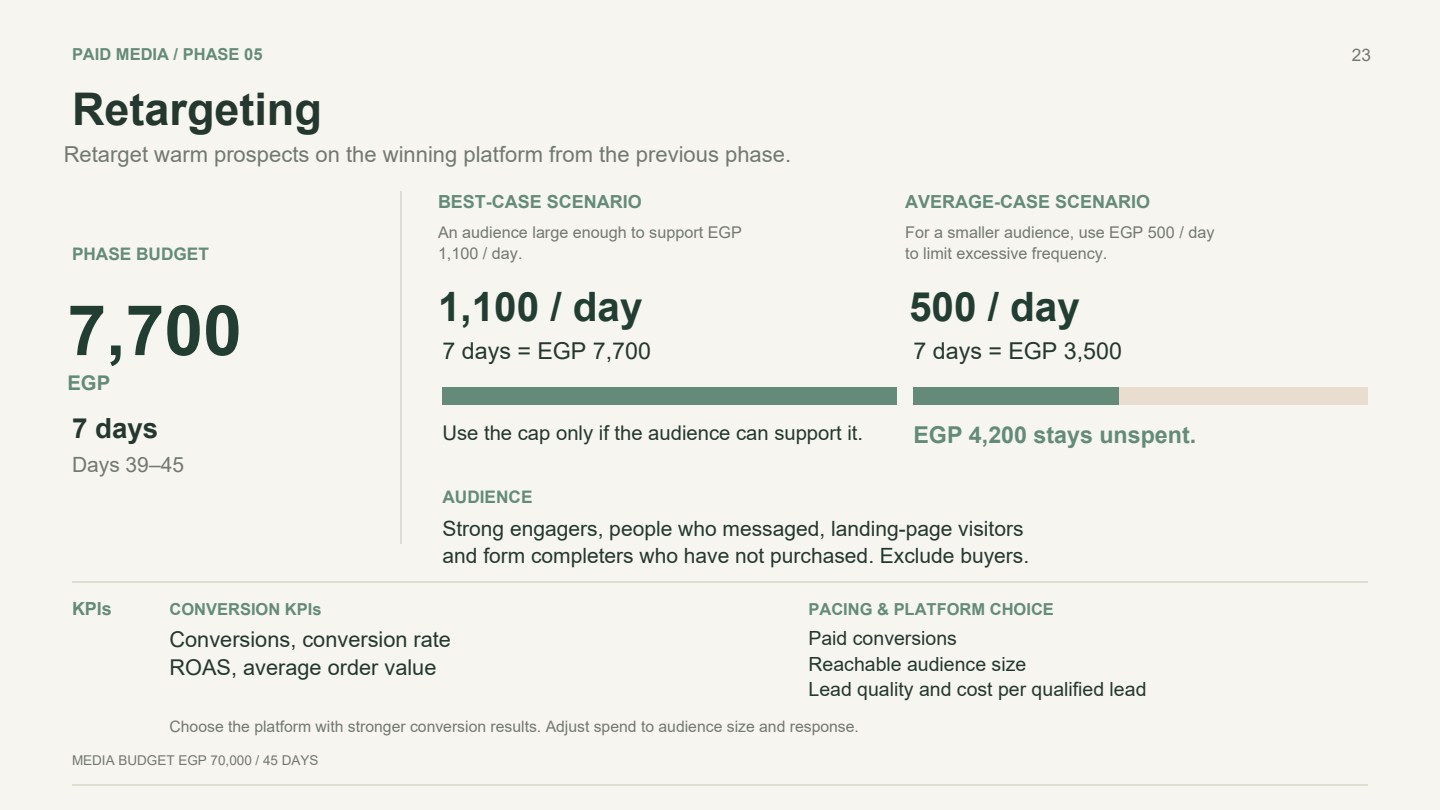Image resolution: width=1440 pixels, height=810 pixels.
Task: Select the 1,100 / day figure
Action: point(540,308)
